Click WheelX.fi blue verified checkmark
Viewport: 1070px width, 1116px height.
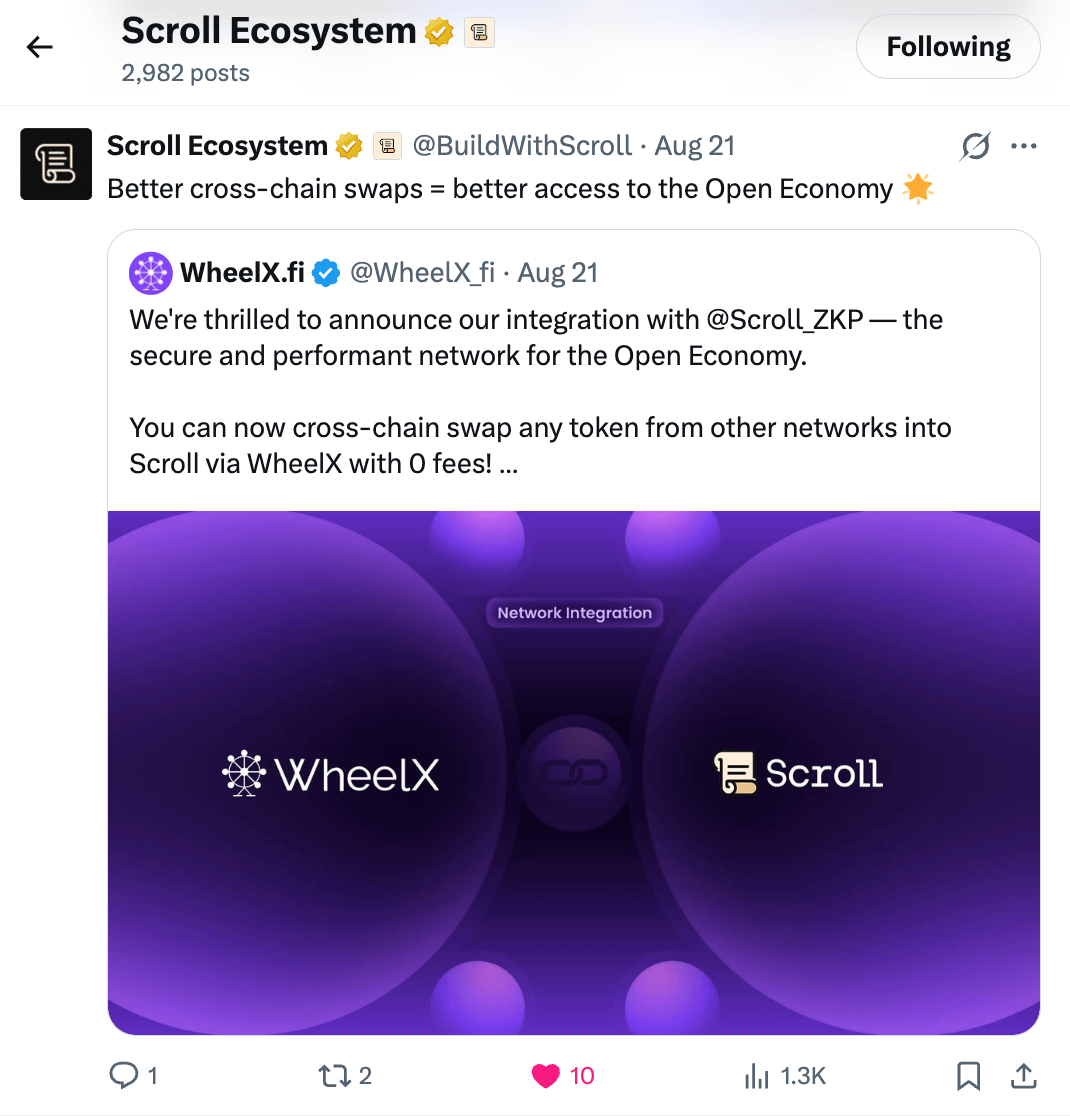pyautogui.click(x=326, y=272)
